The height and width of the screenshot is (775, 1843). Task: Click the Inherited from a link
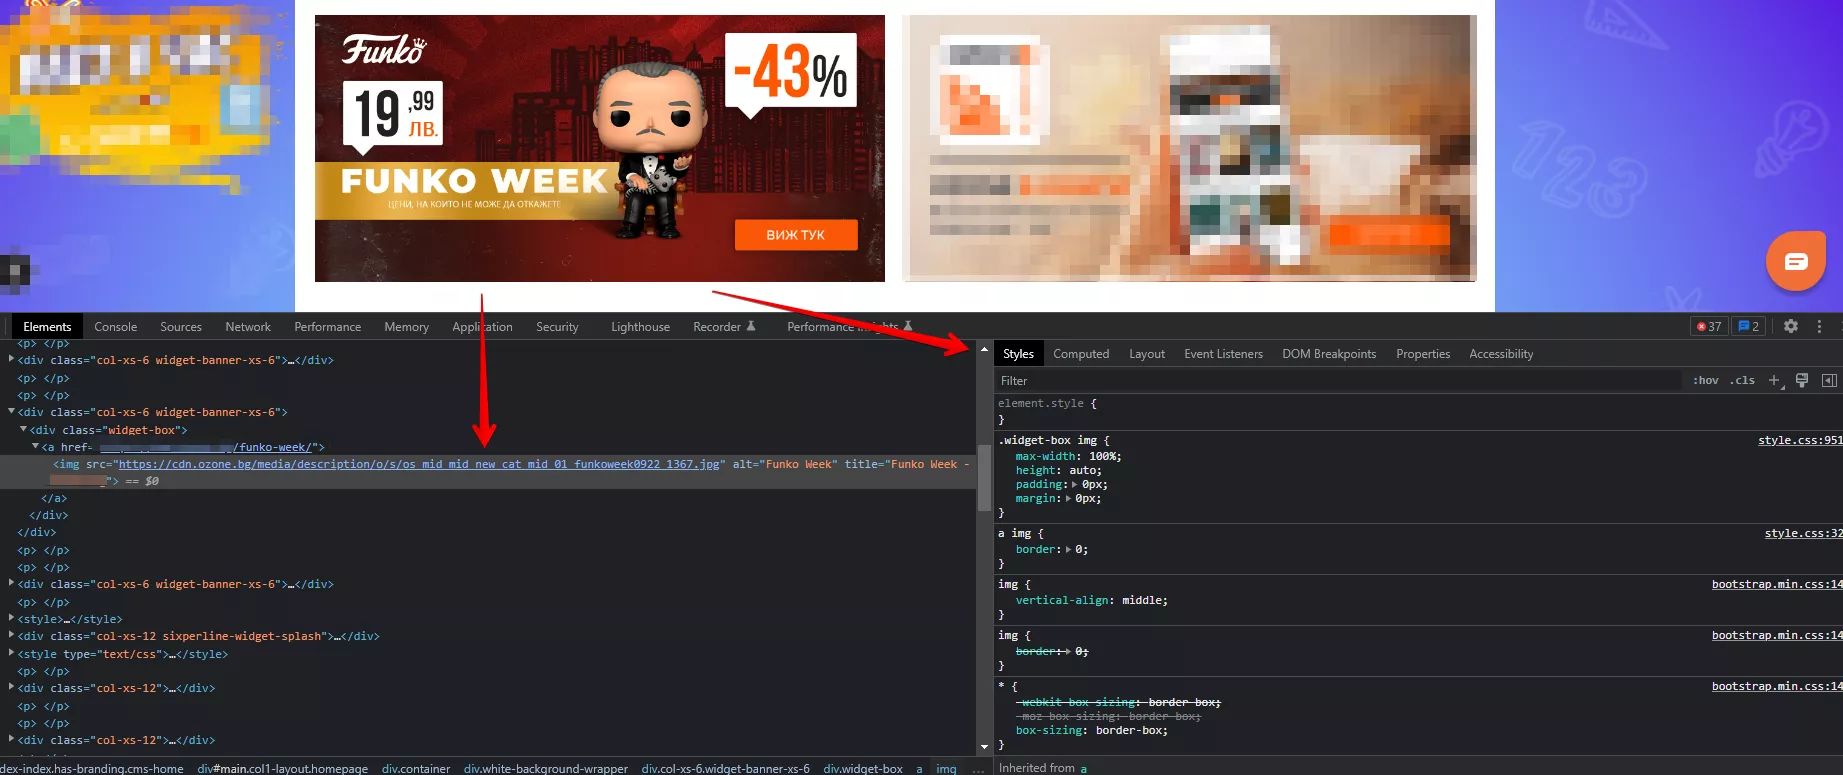(x=1083, y=768)
